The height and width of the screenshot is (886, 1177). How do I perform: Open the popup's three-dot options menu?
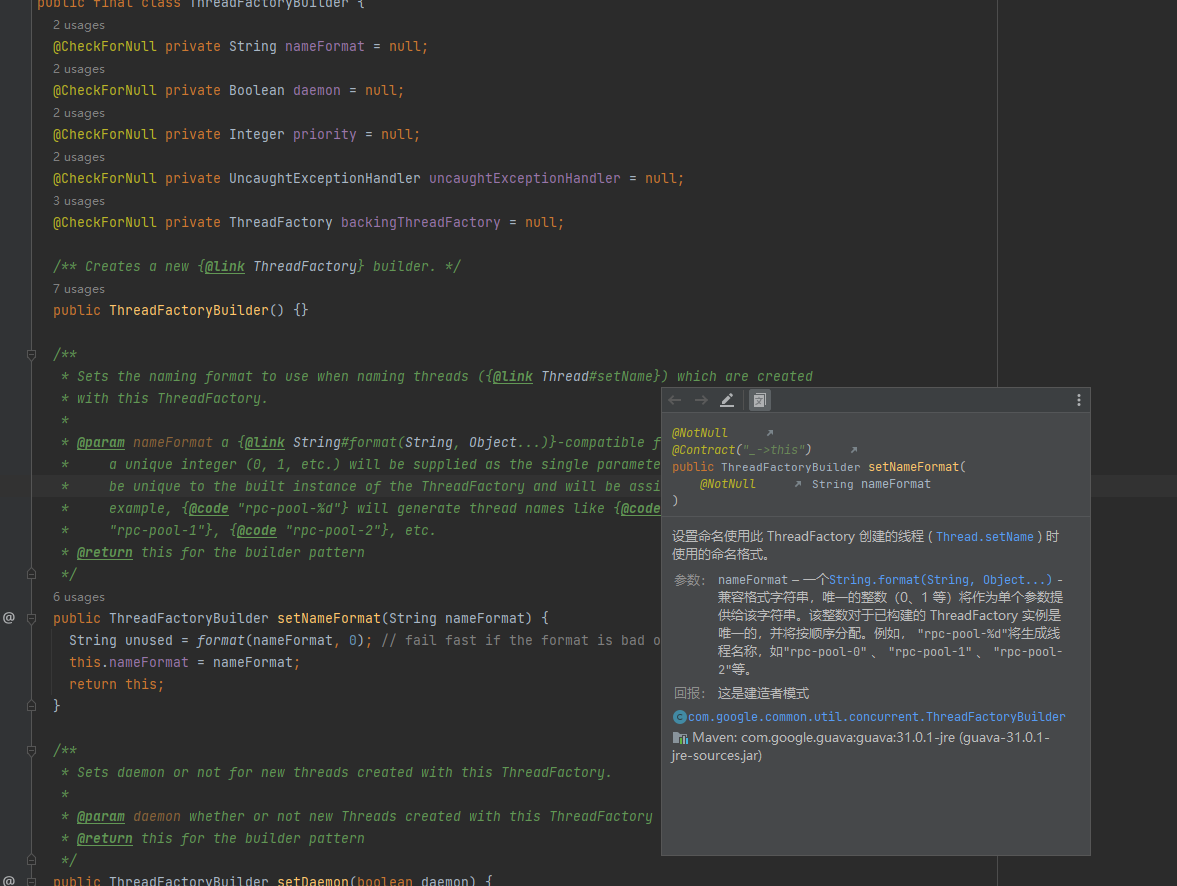[1078, 400]
